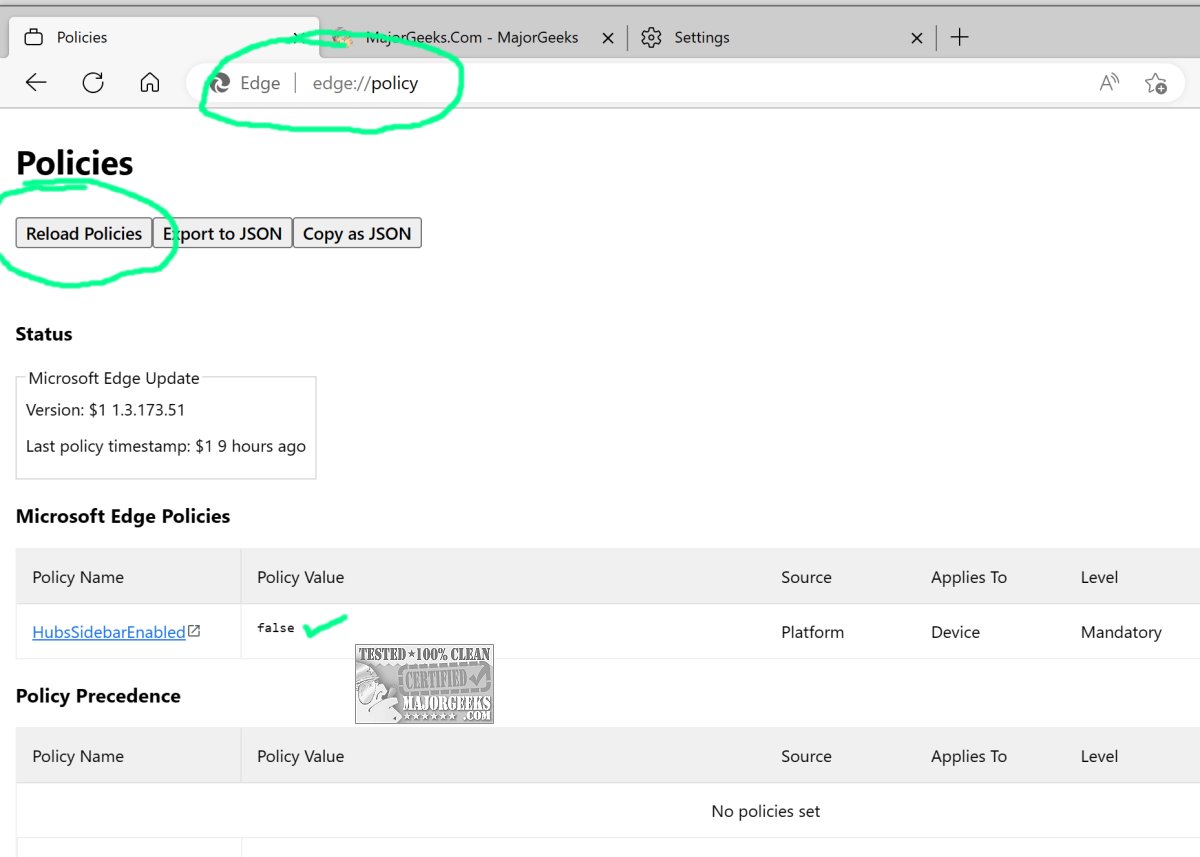Image resolution: width=1200 pixels, height=857 pixels.
Task: Select the false policy value
Action: pos(275,628)
